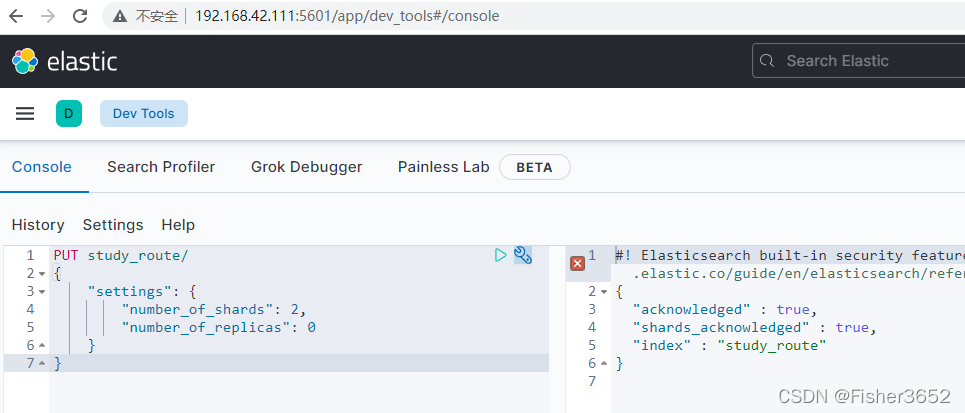
Task: Open the Painless Lab tab
Action: (444, 167)
